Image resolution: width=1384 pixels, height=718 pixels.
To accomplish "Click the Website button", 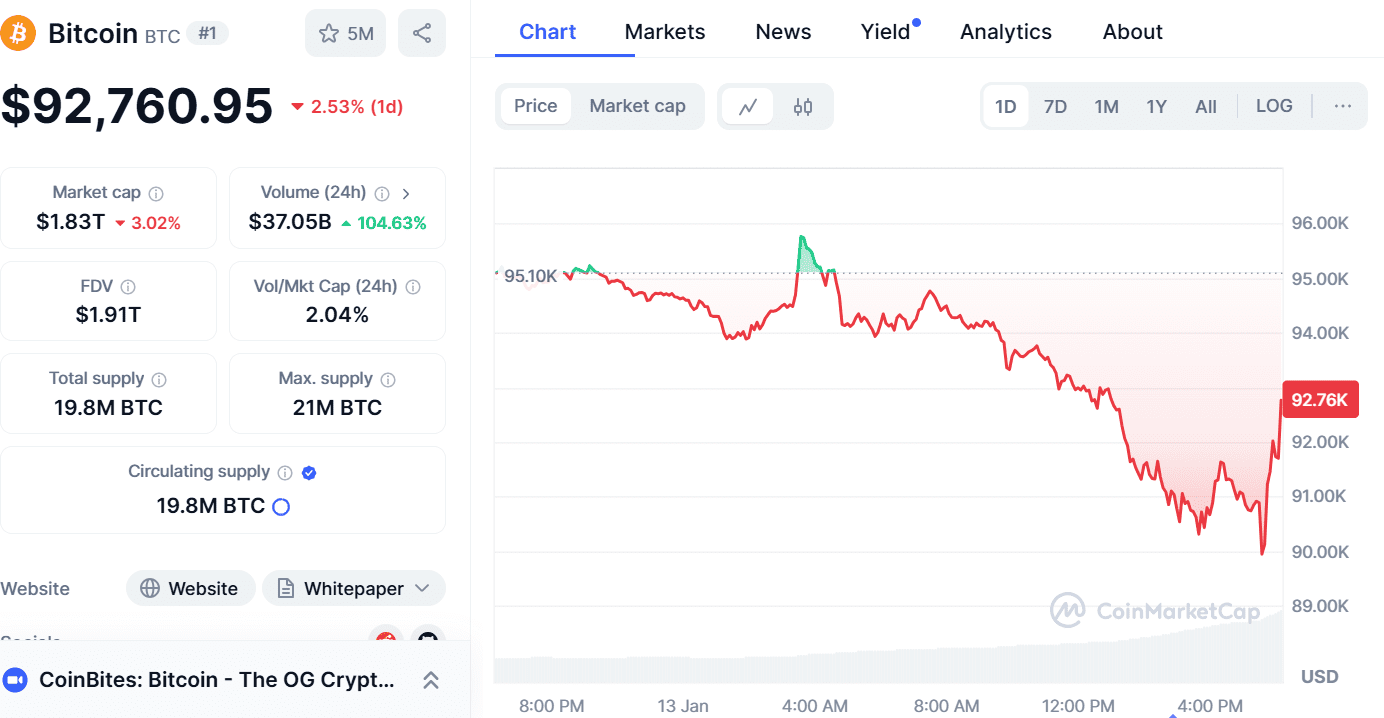I will pyautogui.click(x=190, y=588).
